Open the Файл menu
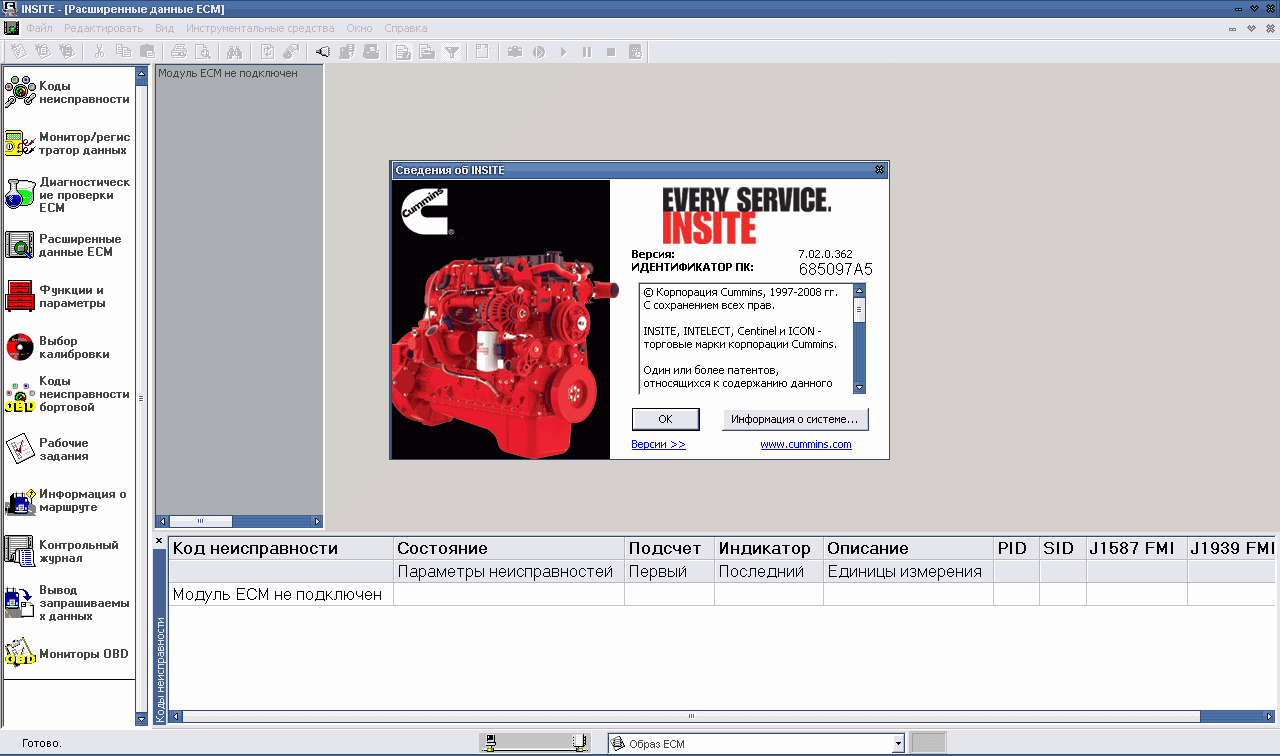 point(40,28)
